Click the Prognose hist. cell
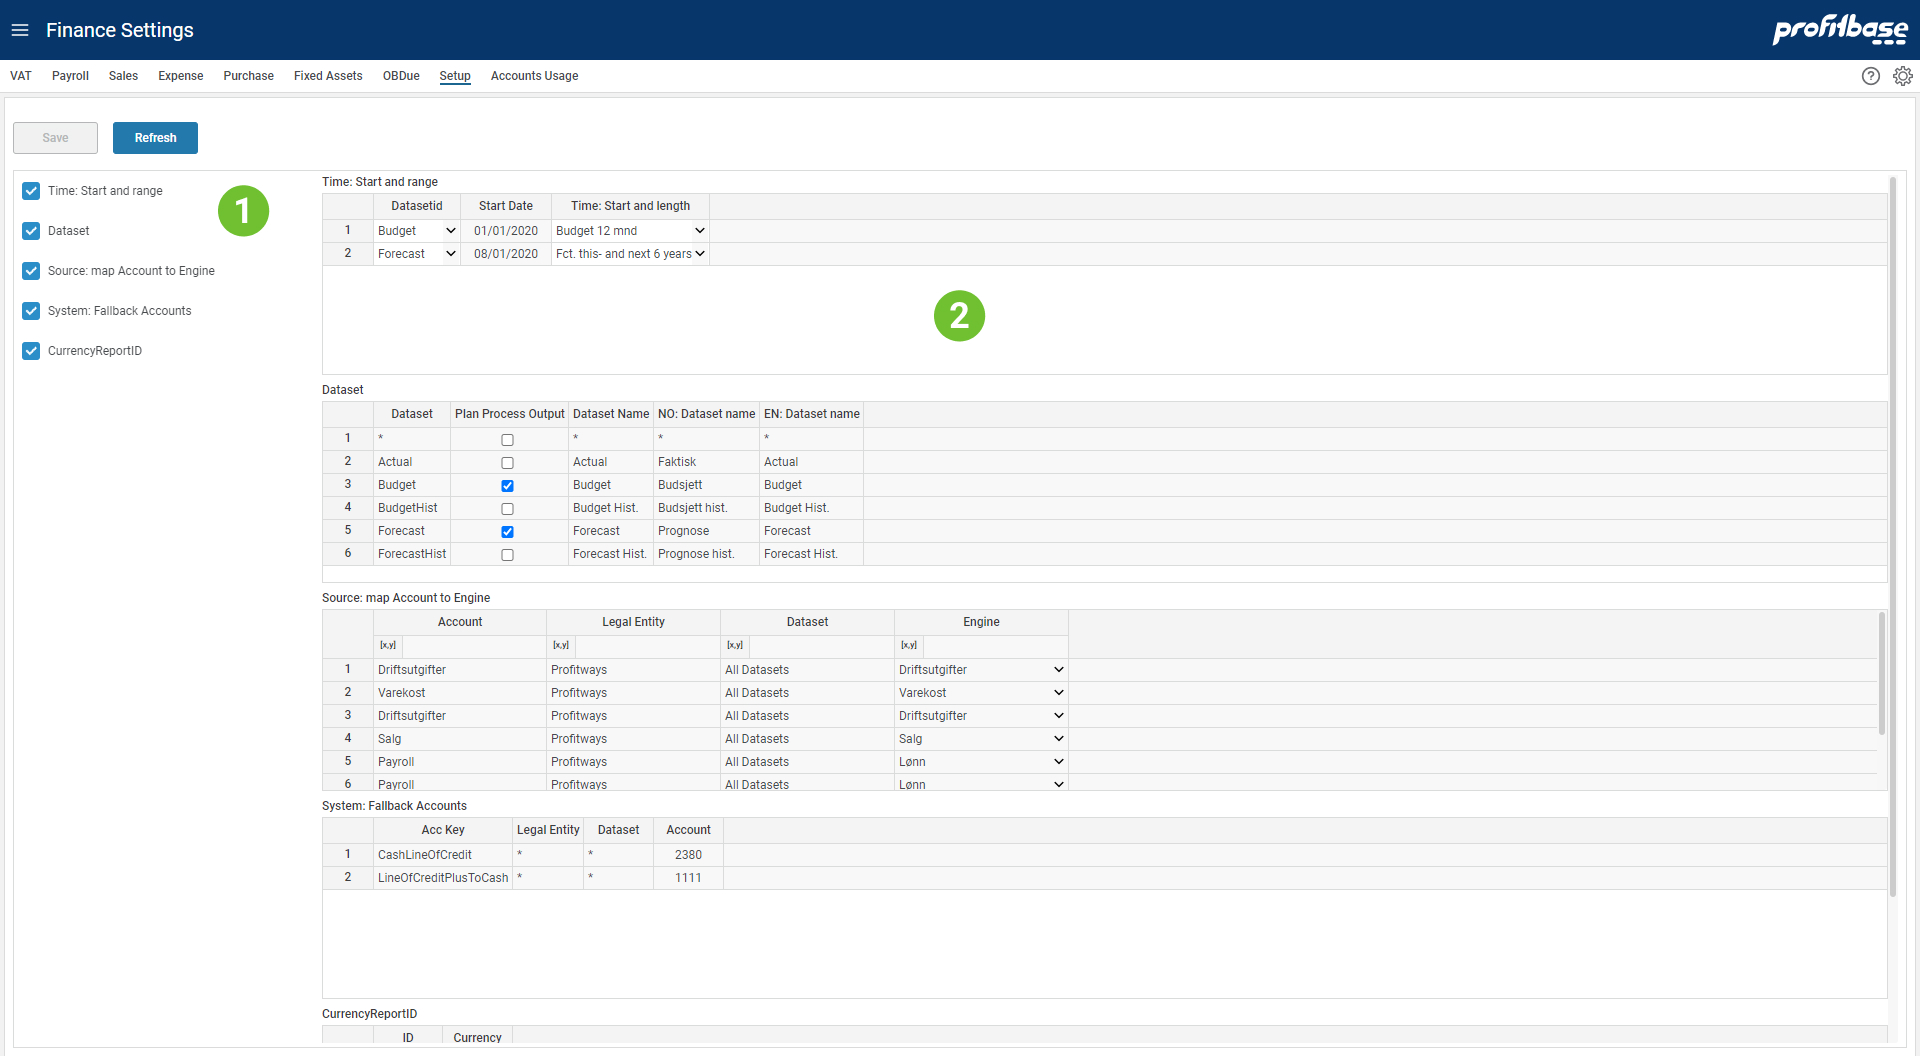 point(706,554)
